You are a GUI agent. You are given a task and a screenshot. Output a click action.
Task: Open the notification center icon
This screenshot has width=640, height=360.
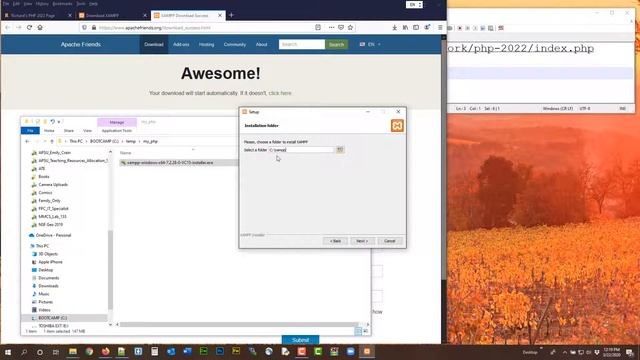[629, 352]
